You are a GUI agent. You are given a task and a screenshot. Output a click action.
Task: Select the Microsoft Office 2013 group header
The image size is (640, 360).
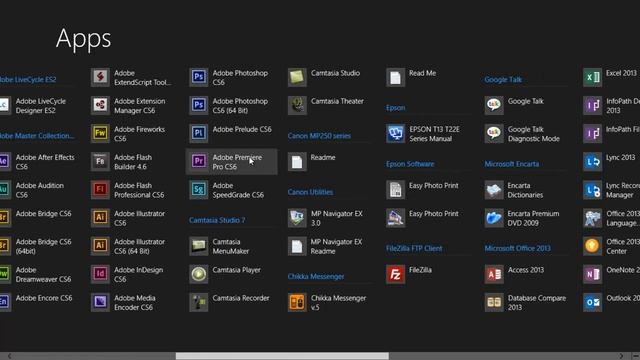(518, 248)
